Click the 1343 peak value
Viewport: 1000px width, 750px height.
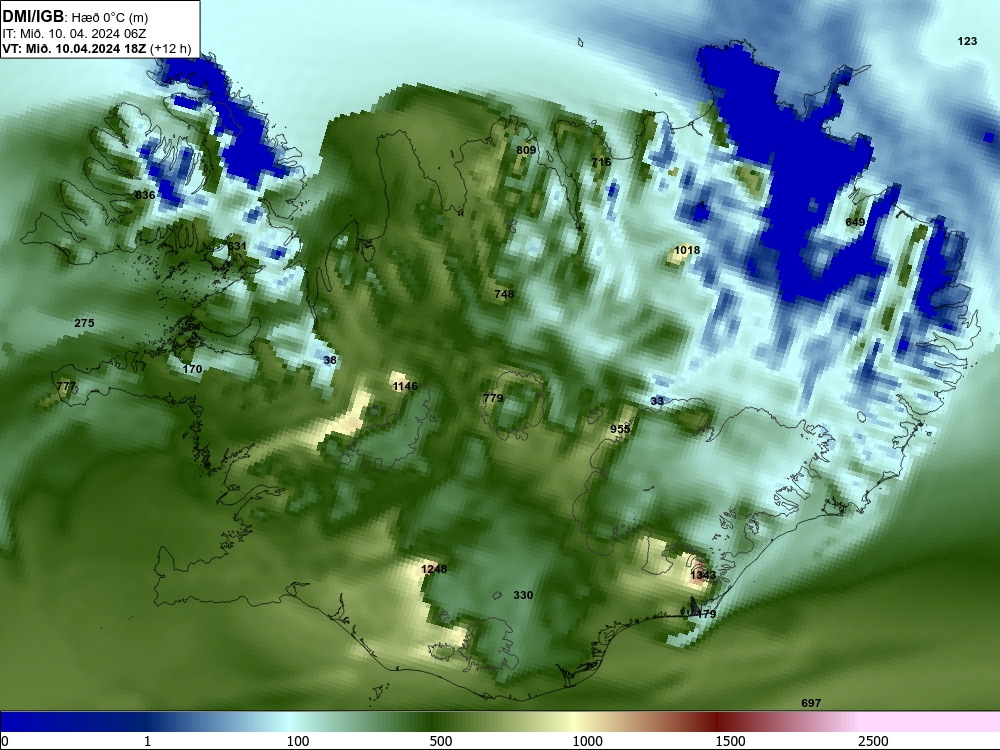(703, 575)
